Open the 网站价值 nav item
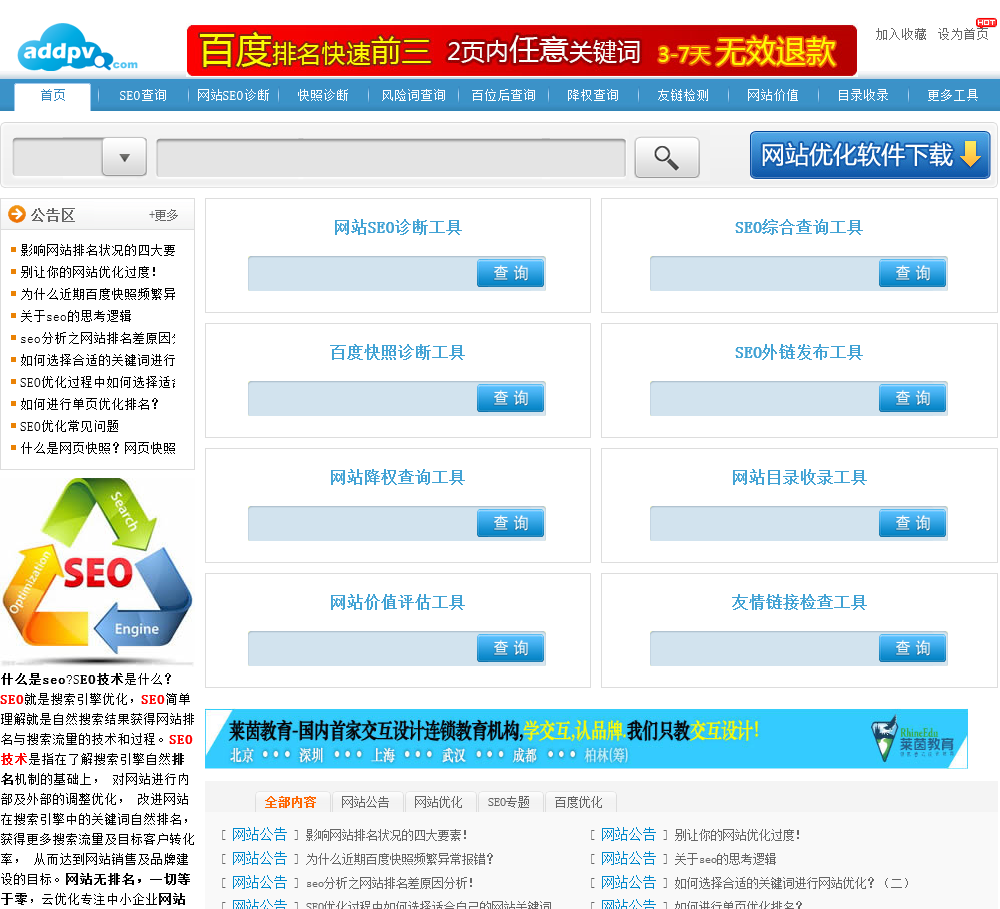1000x909 pixels. tap(773, 96)
